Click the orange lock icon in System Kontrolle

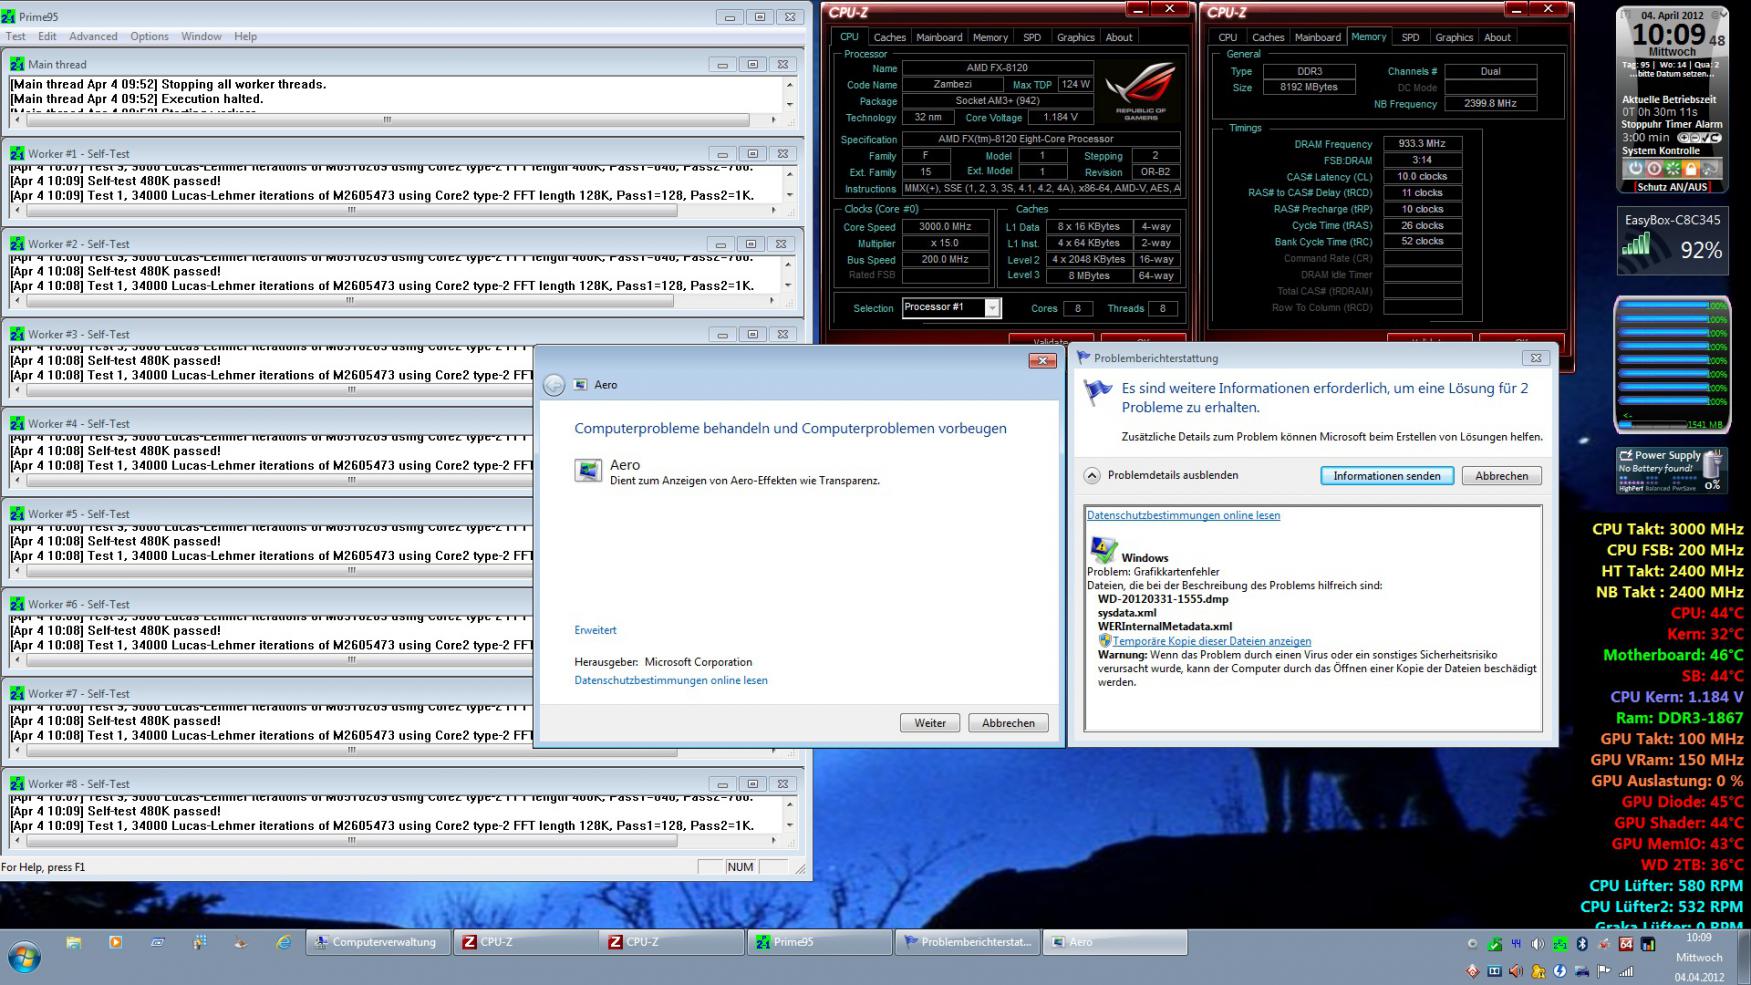(x=1691, y=169)
